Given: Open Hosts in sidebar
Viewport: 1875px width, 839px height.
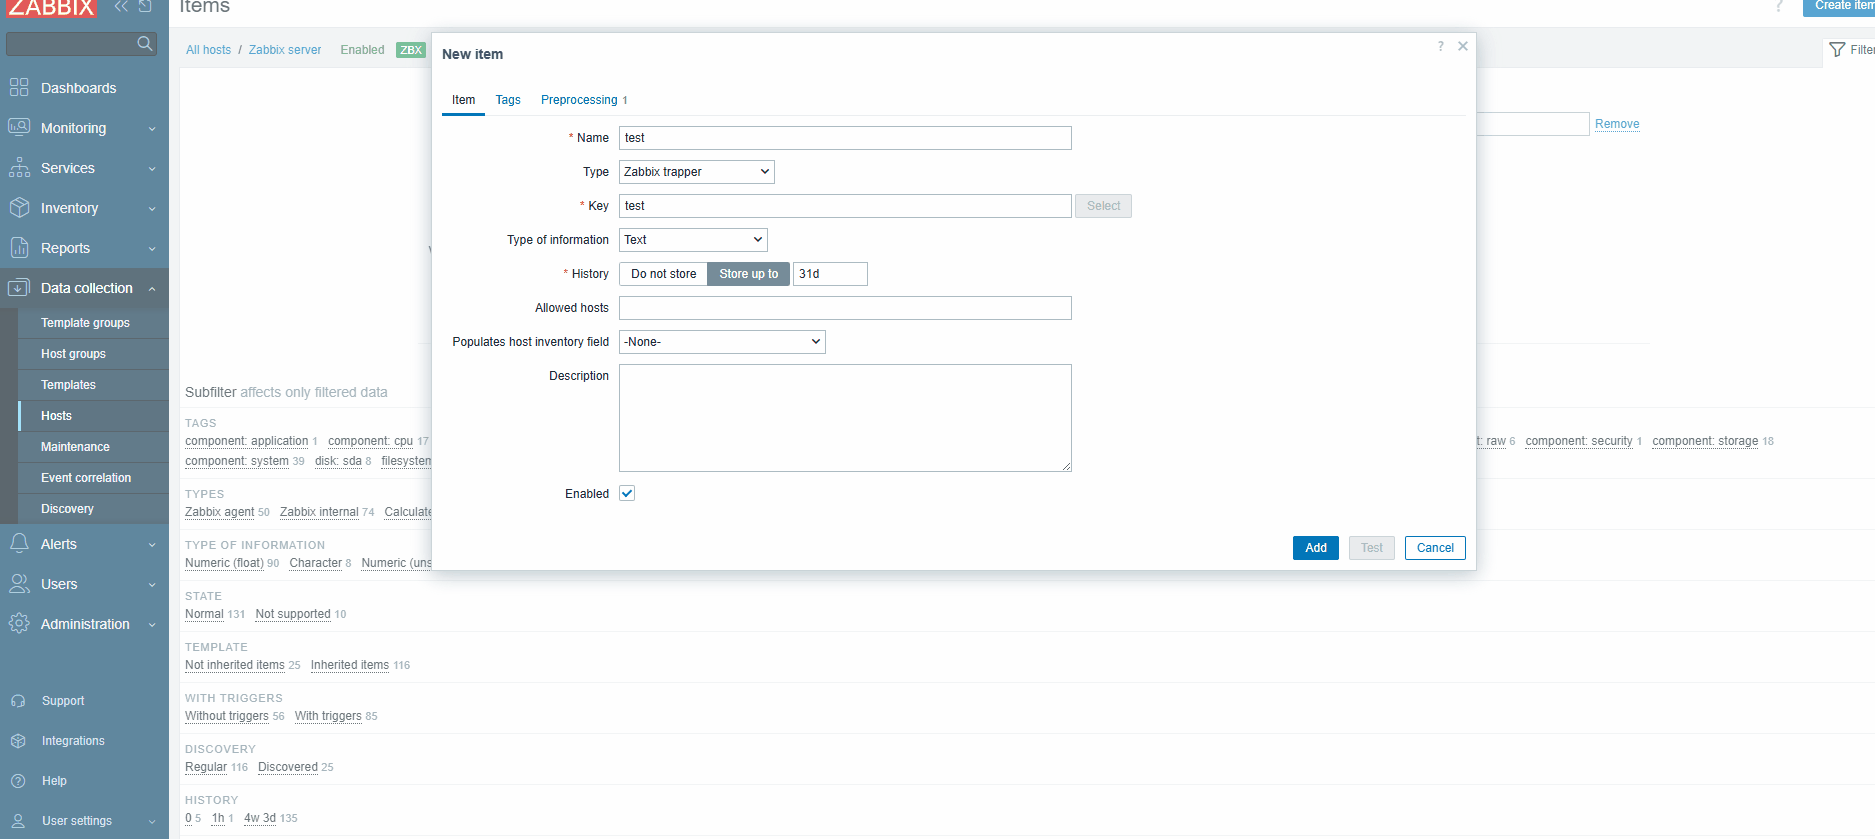Looking at the screenshot, I should coord(56,416).
